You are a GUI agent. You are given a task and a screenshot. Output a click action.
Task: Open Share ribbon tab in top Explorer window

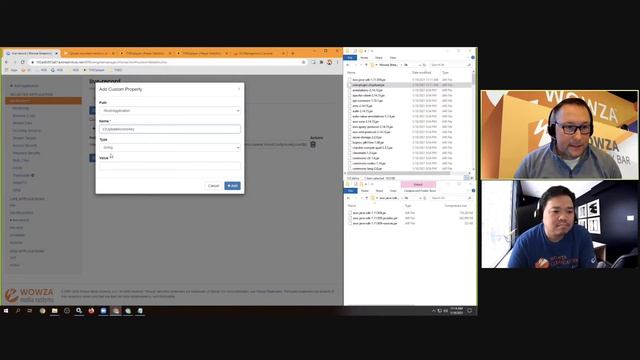click(379, 58)
